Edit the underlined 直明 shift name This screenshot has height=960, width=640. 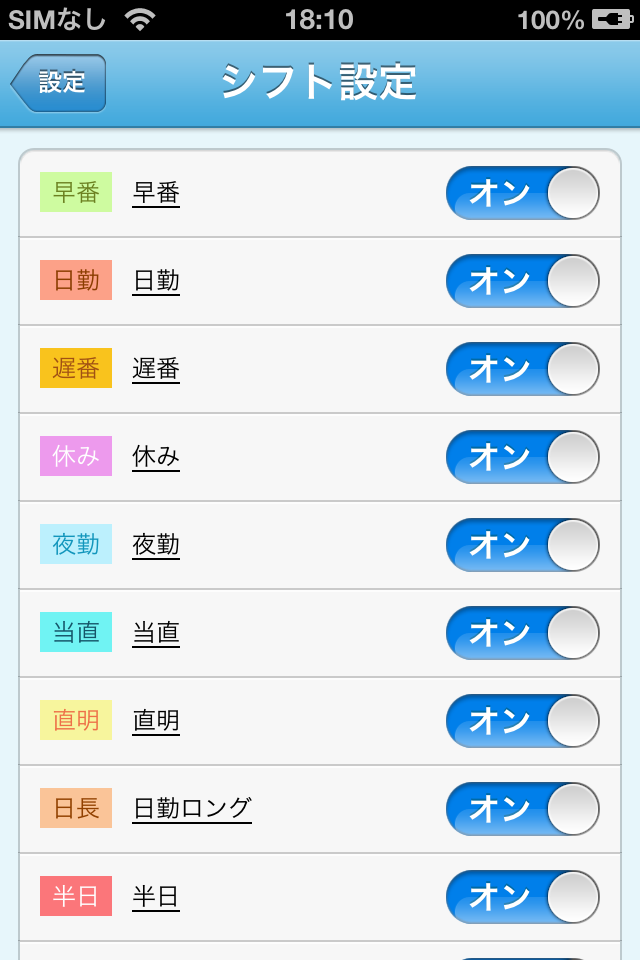pyautogui.click(x=156, y=721)
